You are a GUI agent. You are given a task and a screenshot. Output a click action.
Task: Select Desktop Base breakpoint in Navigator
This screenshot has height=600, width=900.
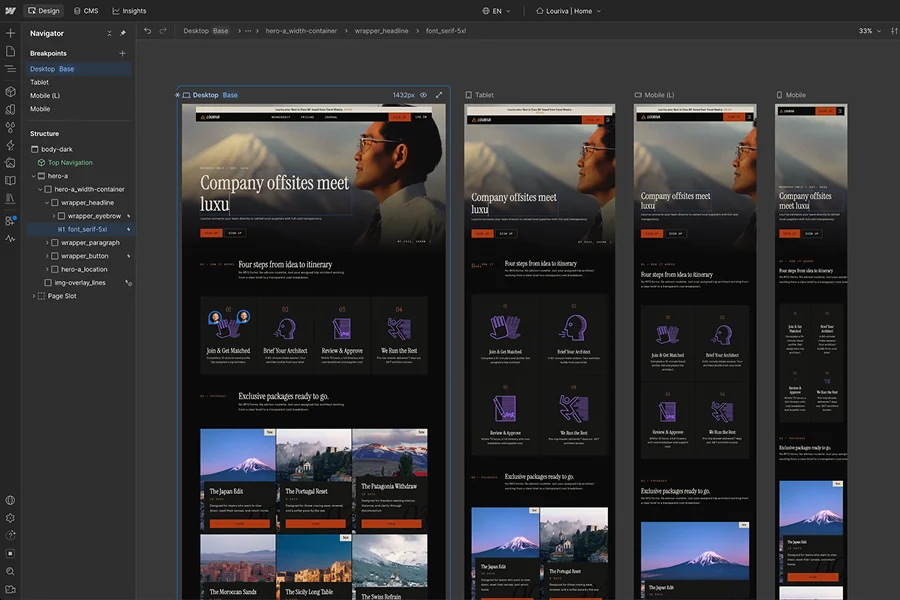[x=78, y=69]
